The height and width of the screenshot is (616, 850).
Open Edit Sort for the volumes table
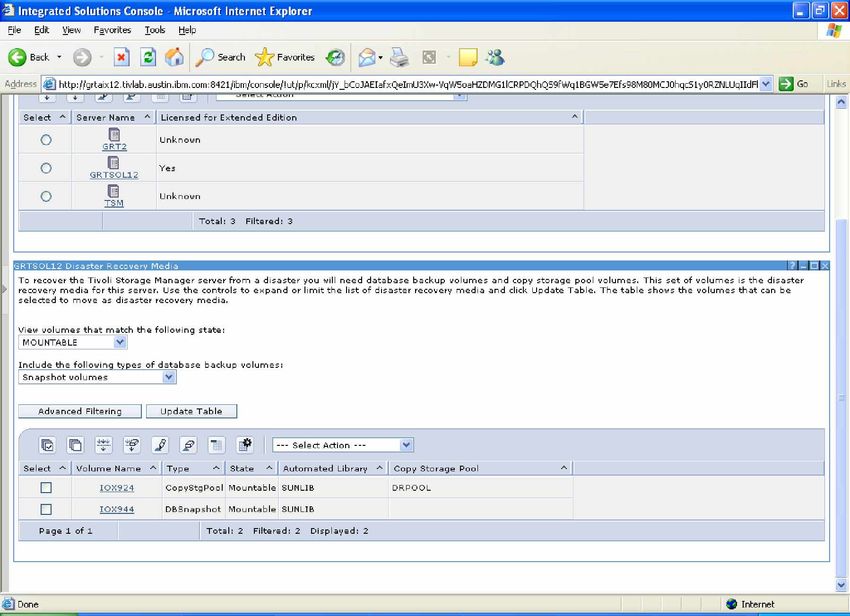coord(160,445)
